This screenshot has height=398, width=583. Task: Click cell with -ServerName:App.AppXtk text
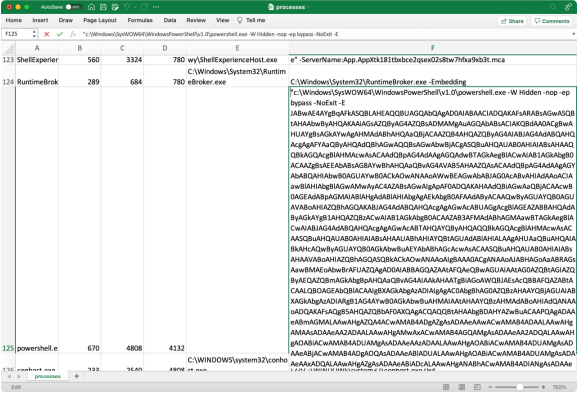coord(433,60)
